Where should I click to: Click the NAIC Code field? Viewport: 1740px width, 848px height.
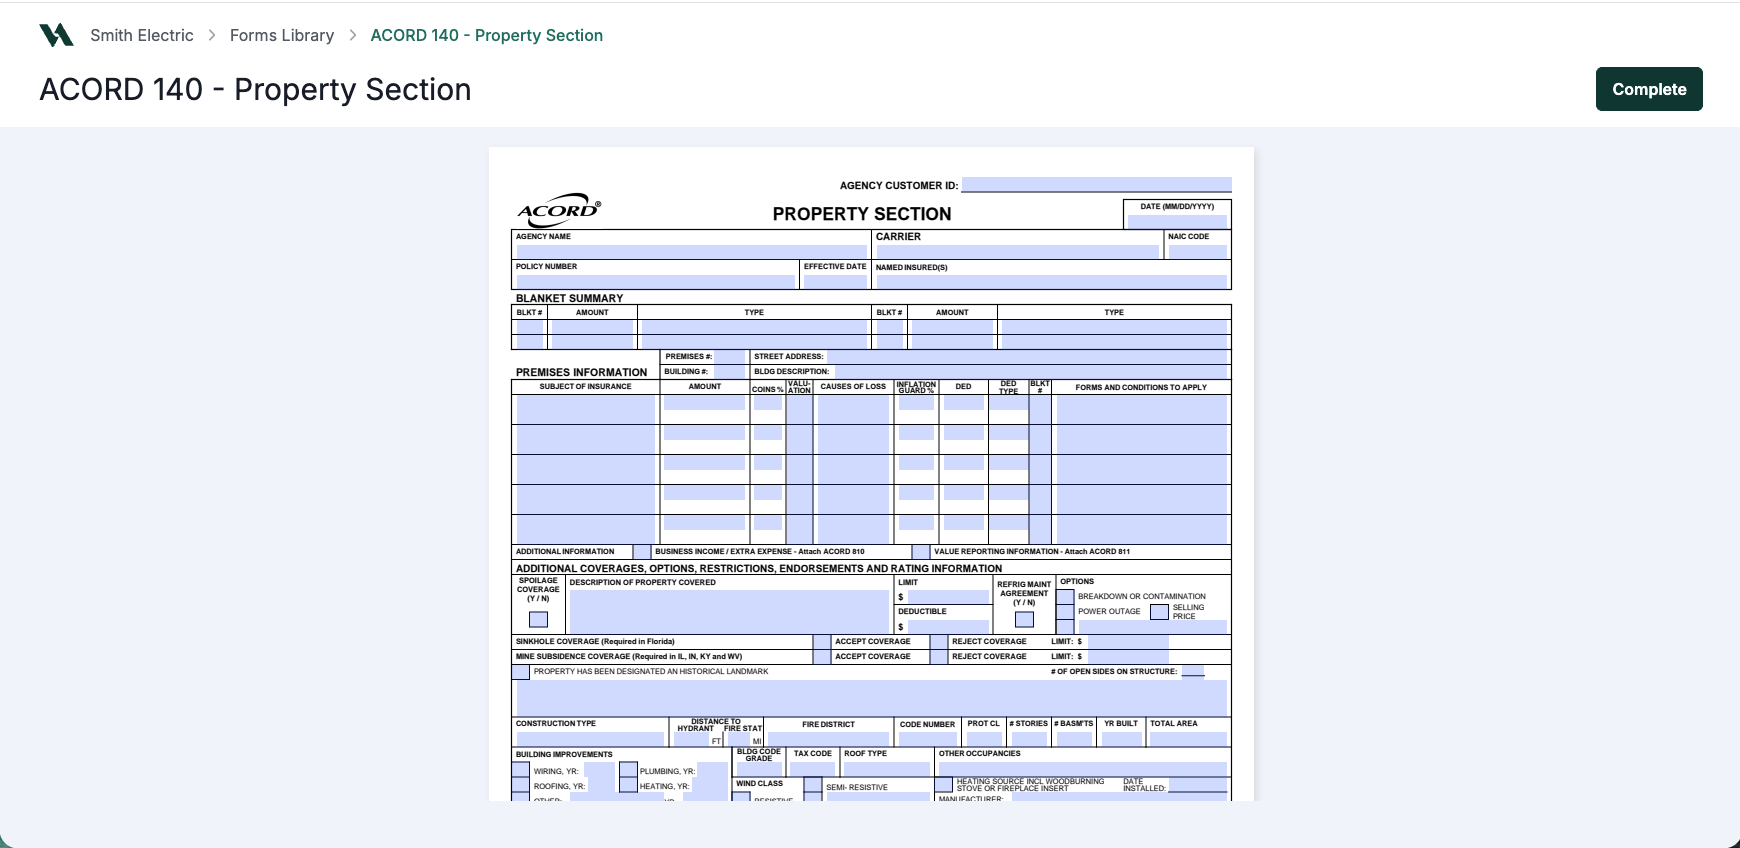pos(1198,252)
